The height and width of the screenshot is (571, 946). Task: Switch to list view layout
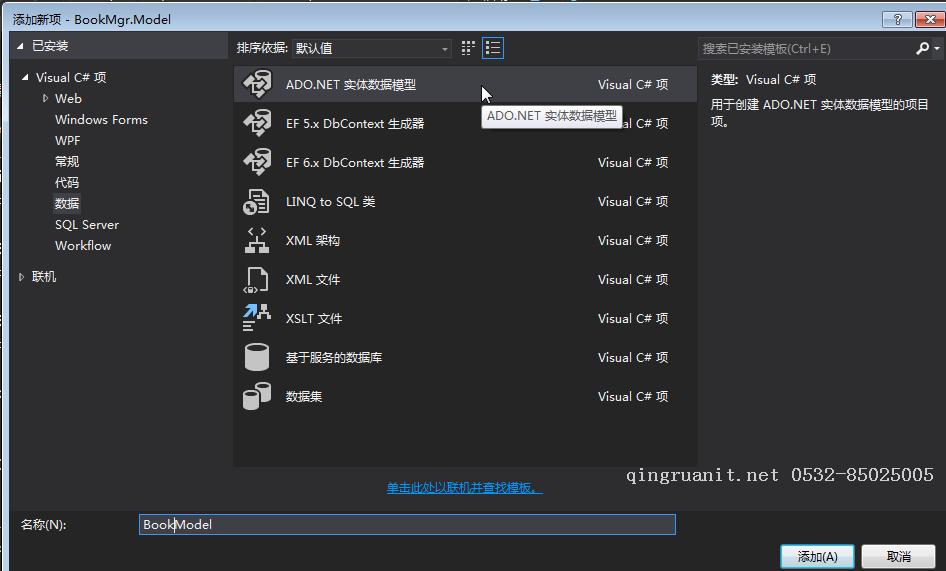(493, 48)
